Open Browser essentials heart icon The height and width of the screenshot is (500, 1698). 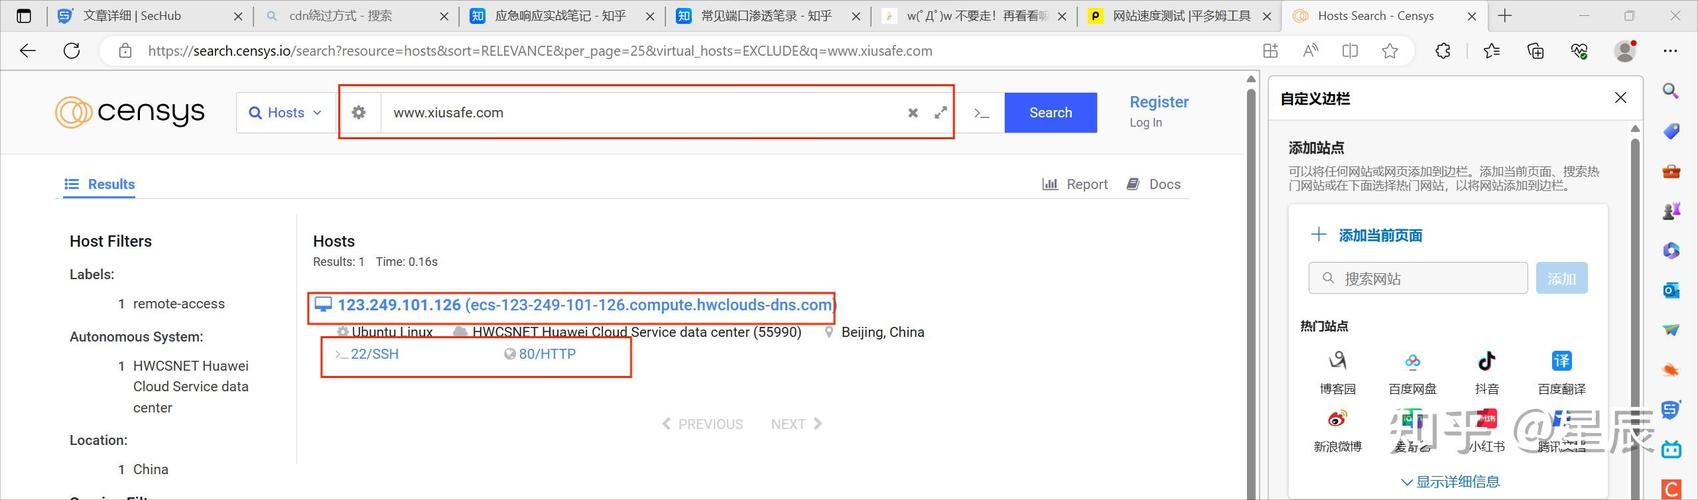click(1580, 51)
